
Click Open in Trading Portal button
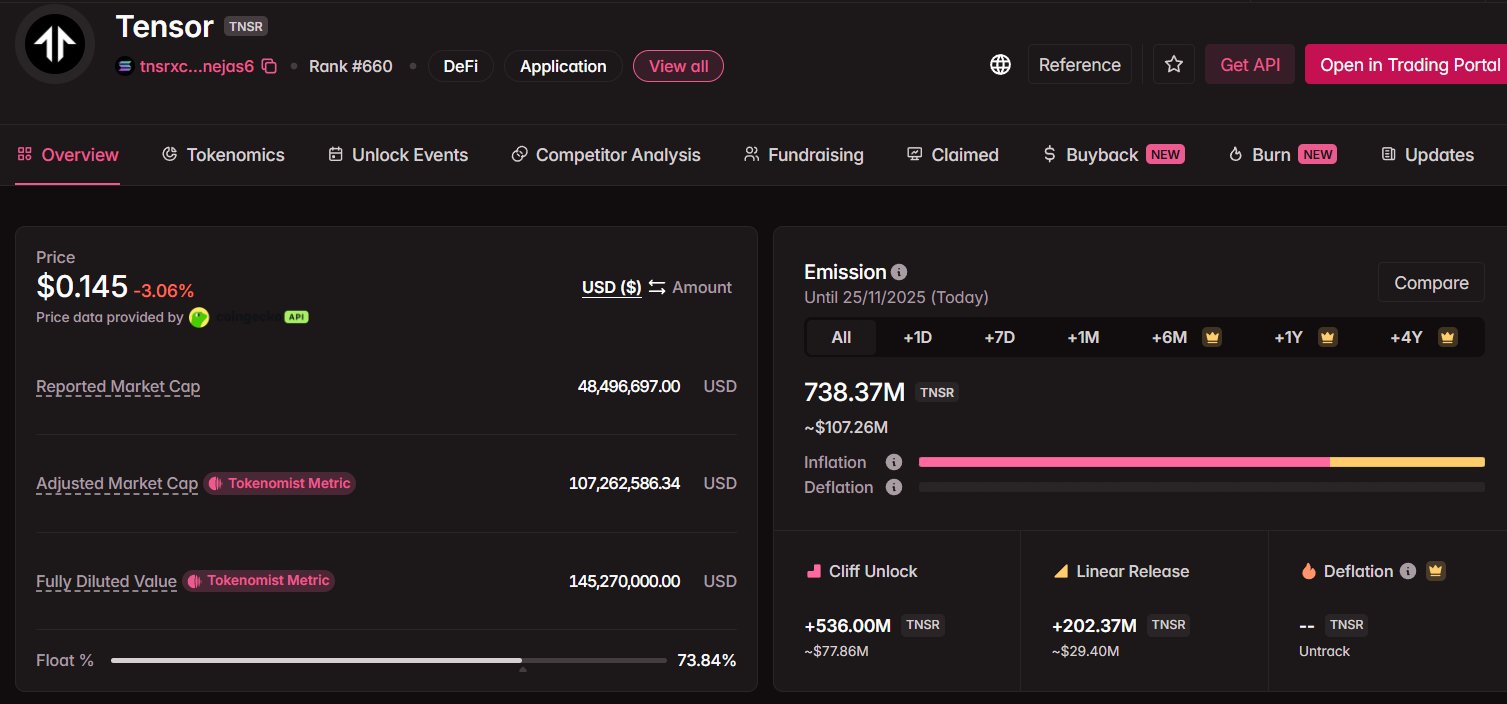(x=1409, y=65)
